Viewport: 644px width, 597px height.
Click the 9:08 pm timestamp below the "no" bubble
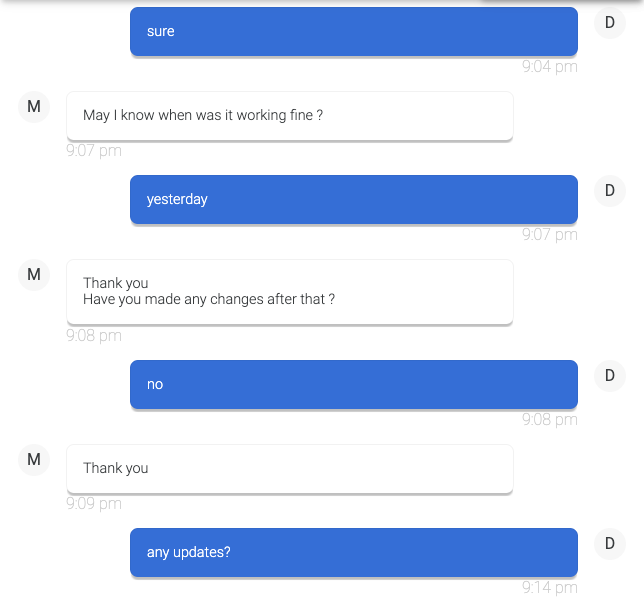point(549,420)
